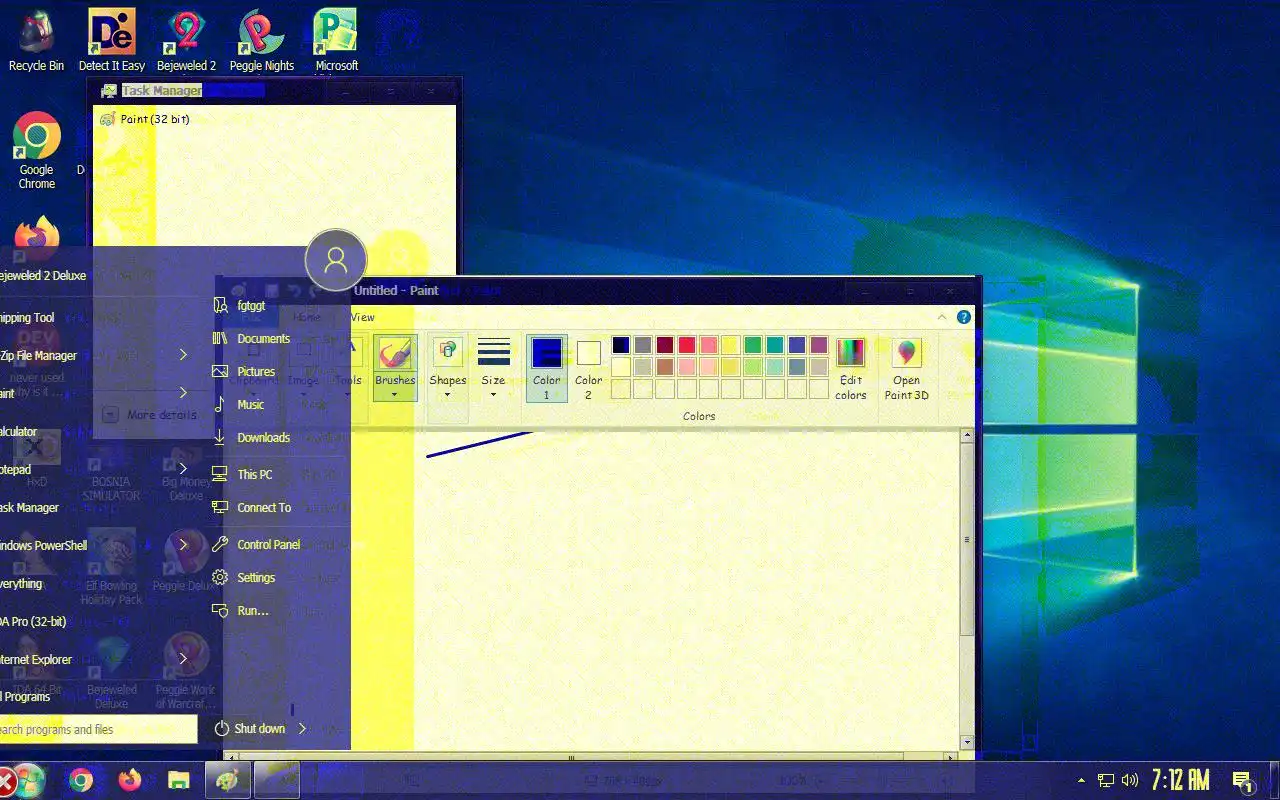The height and width of the screenshot is (800, 1280).
Task: Select the Peggle Nights desktop icon
Action: pos(262,42)
